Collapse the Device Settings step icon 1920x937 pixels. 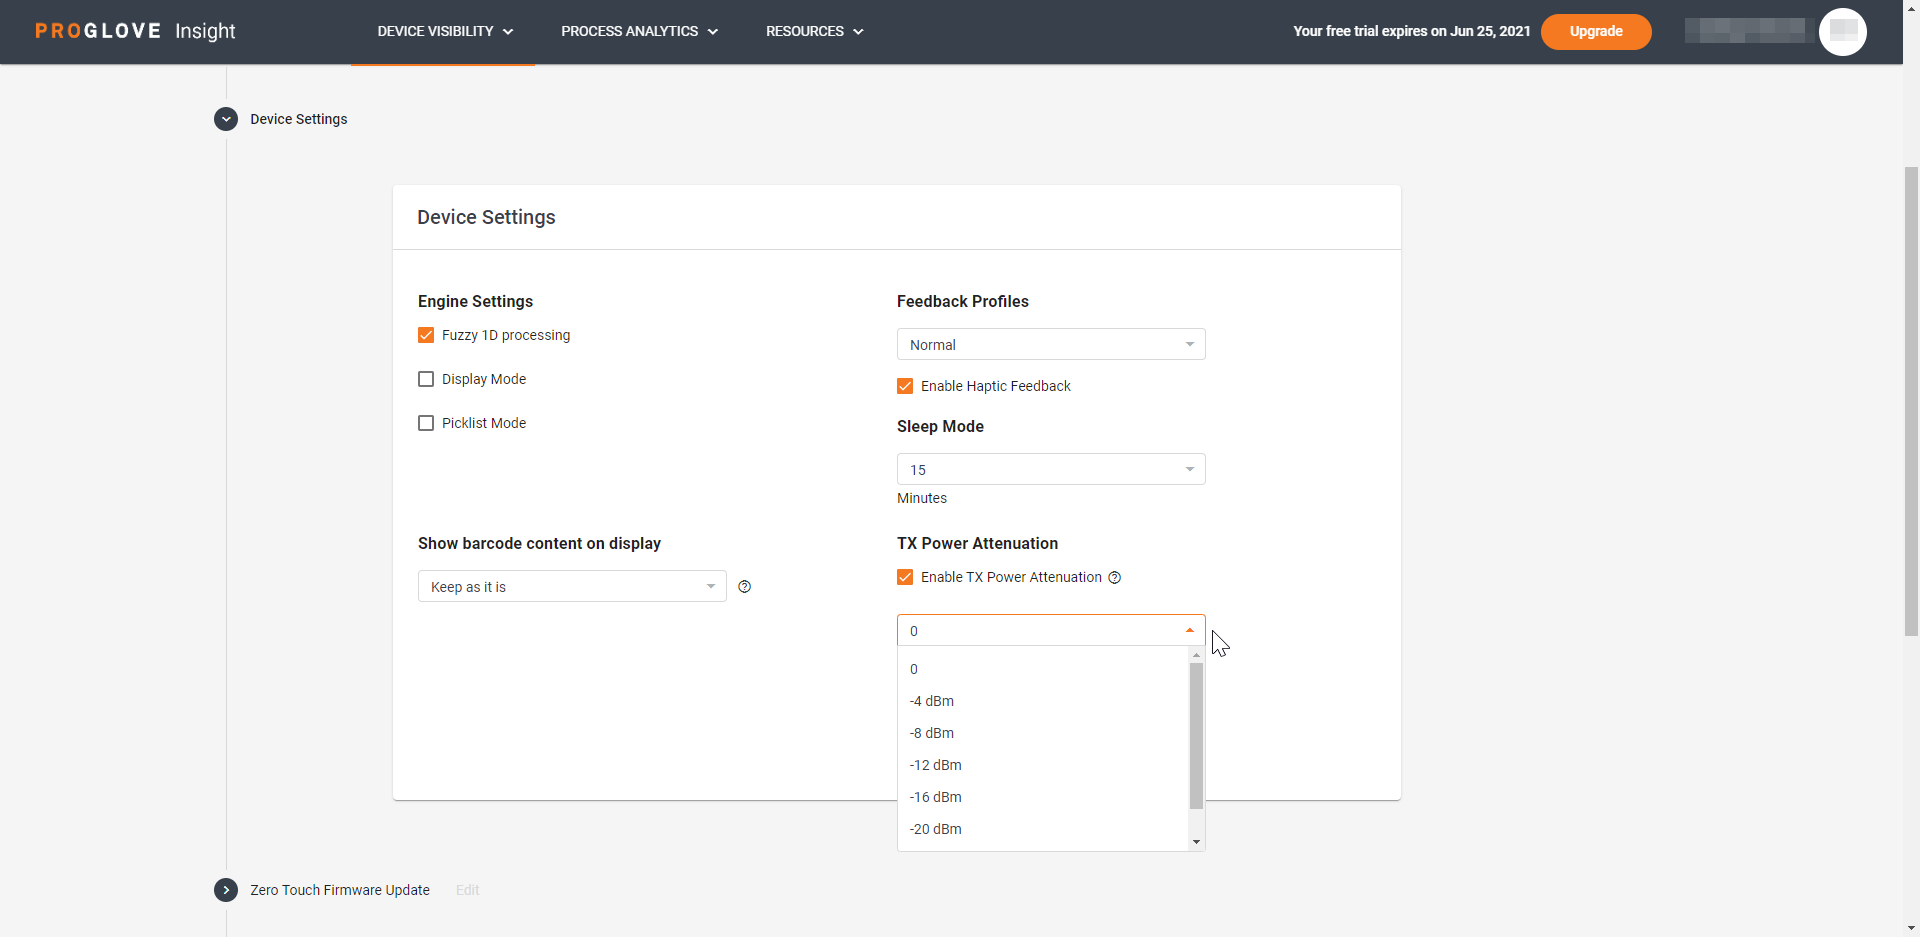(226, 119)
